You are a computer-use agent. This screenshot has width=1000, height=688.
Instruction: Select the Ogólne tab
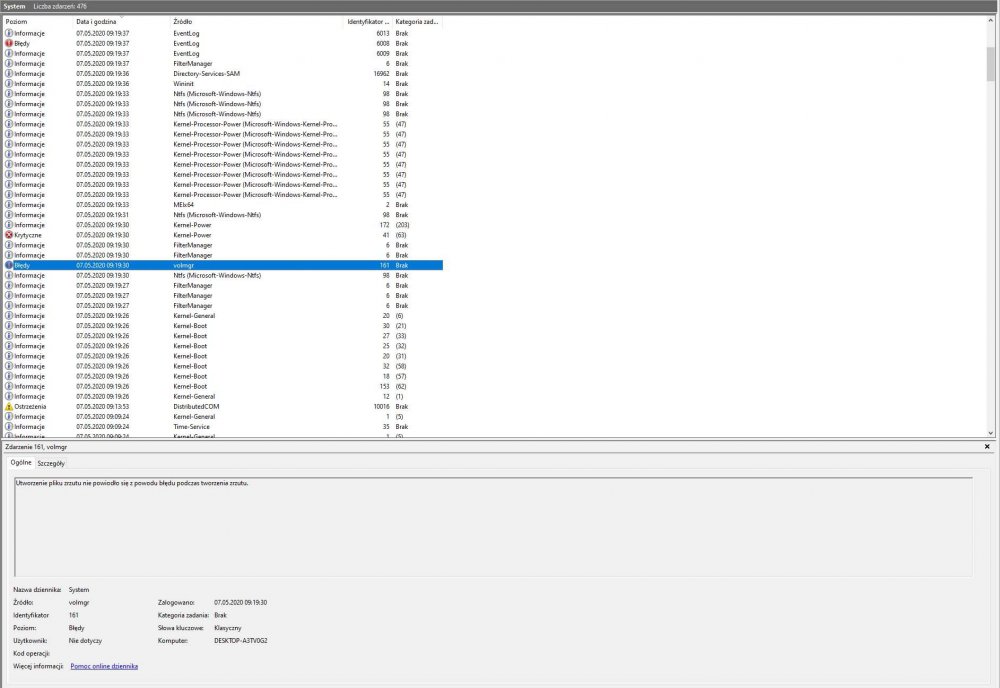coord(20,464)
